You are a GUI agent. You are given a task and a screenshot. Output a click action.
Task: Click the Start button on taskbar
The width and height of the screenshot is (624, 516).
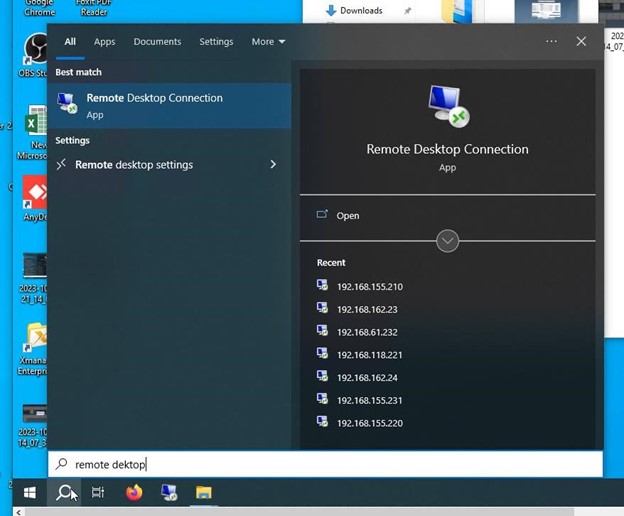pyautogui.click(x=30, y=492)
